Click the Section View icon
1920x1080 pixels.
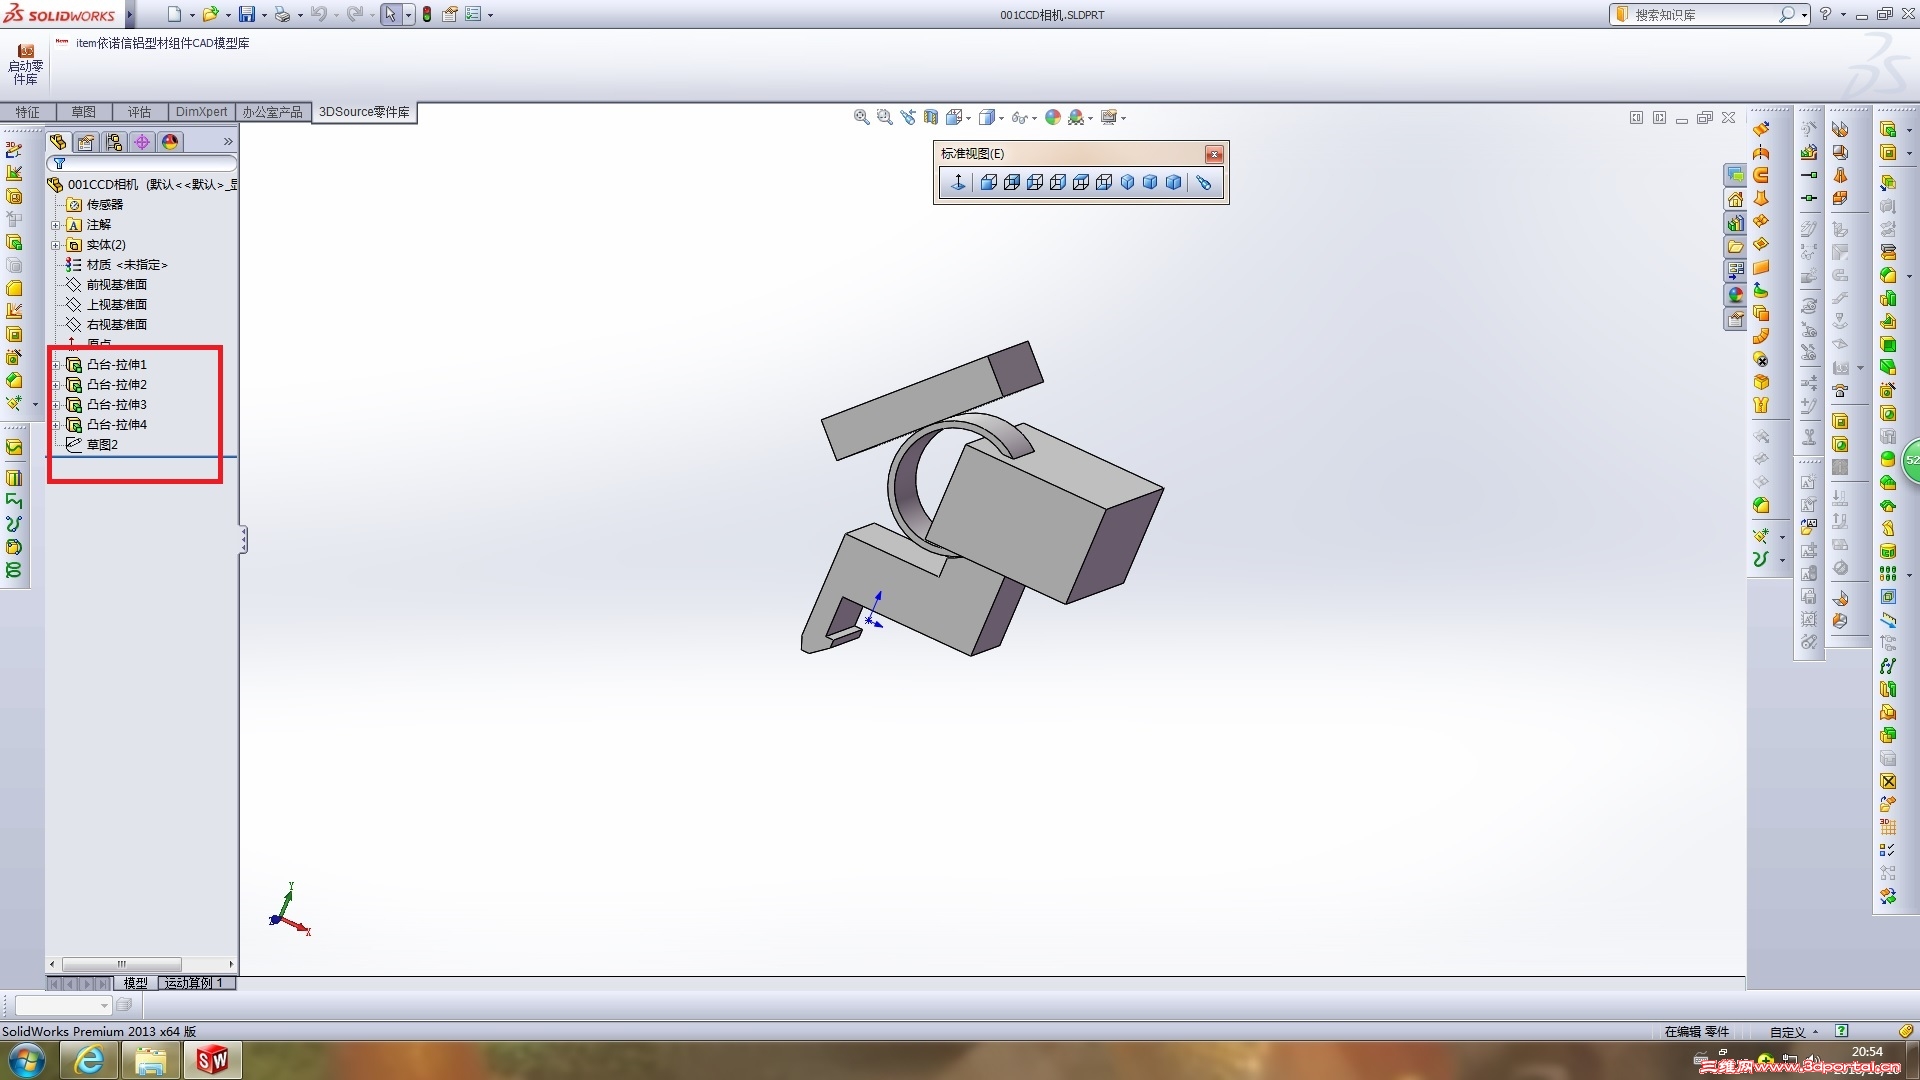click(x=930, y=117)
